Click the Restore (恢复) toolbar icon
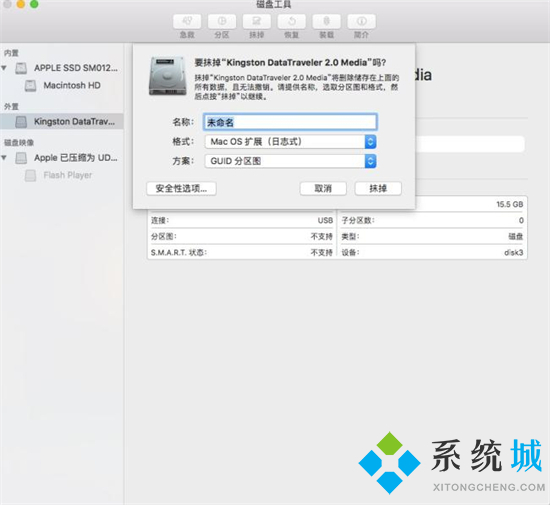Screen dimensions: 550x505 291,22
